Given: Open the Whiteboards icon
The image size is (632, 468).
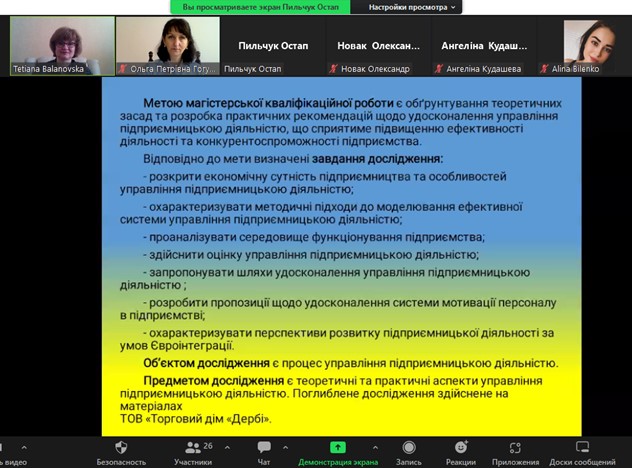Looking at the screenshot, I should click(582, 447).
